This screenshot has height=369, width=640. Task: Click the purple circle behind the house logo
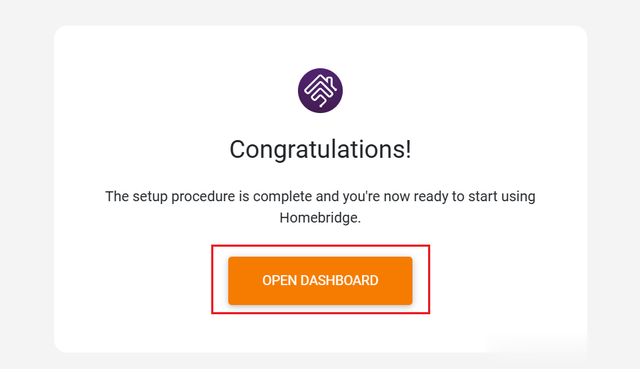point(305,102)
